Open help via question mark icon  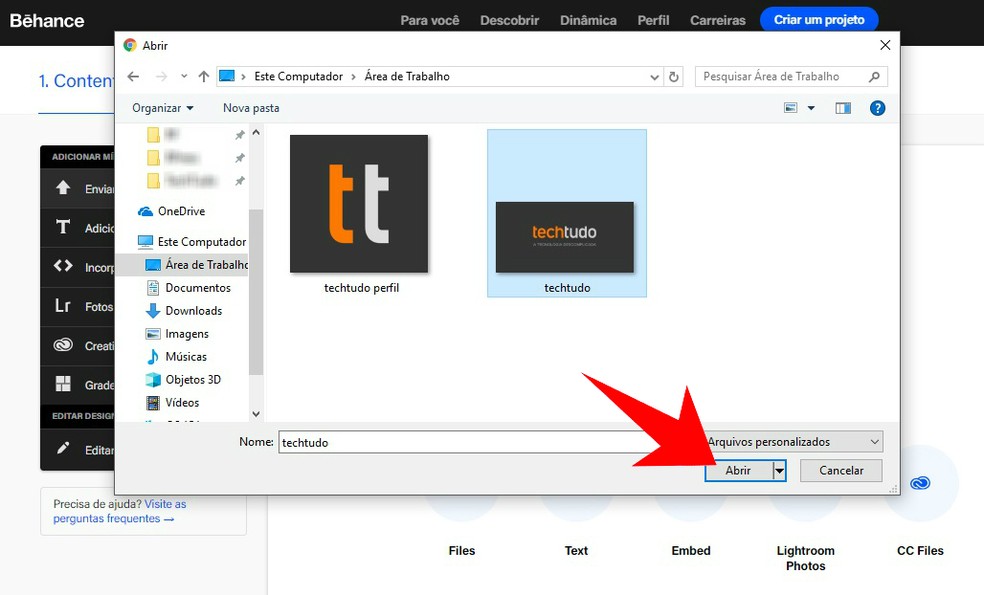tap(877, 108)
